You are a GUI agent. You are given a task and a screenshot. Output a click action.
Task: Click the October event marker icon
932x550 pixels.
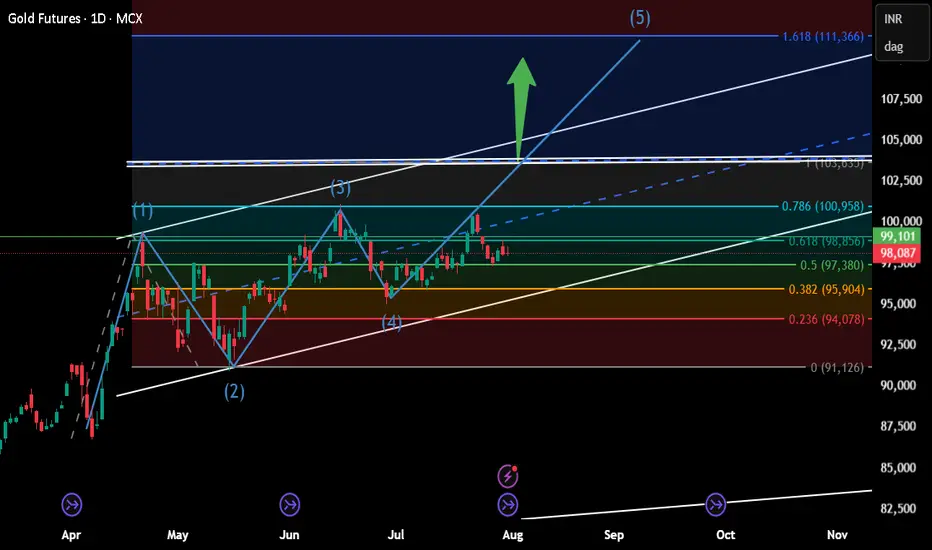[715, 505]
